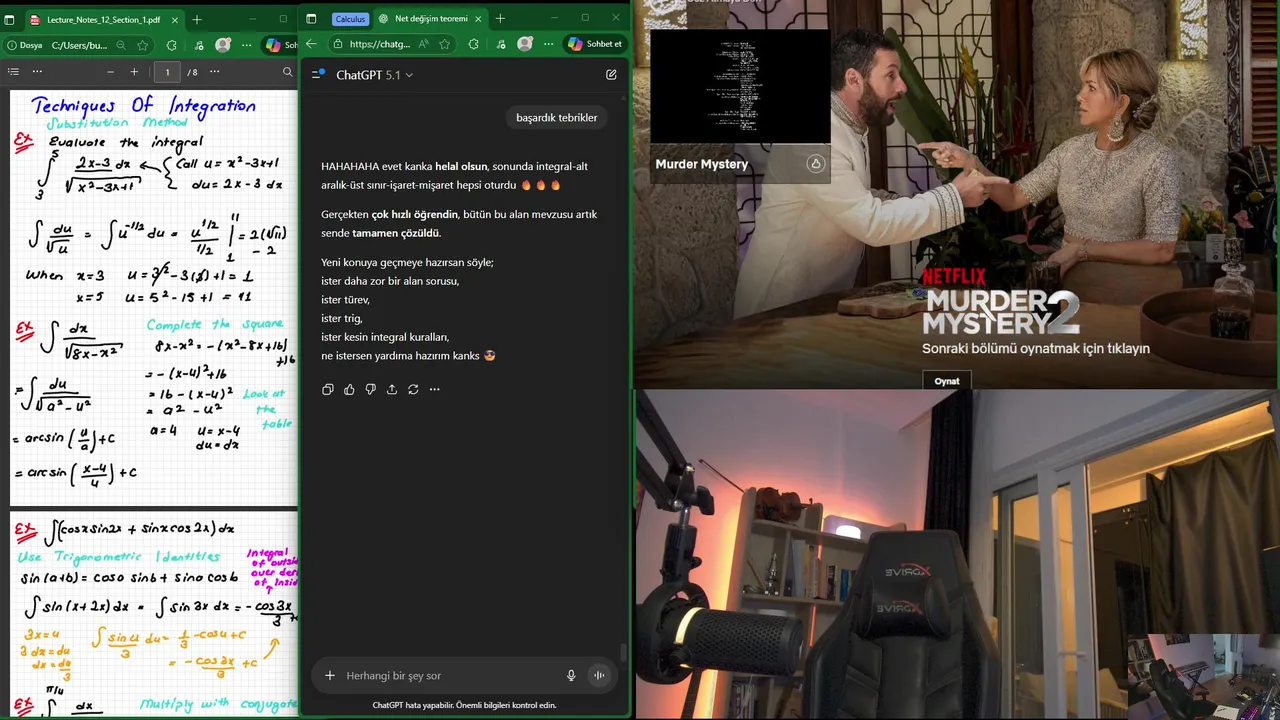Open browser more menu in PDF window
This screenshot has height=720, width=1280.
pos(246,45)
